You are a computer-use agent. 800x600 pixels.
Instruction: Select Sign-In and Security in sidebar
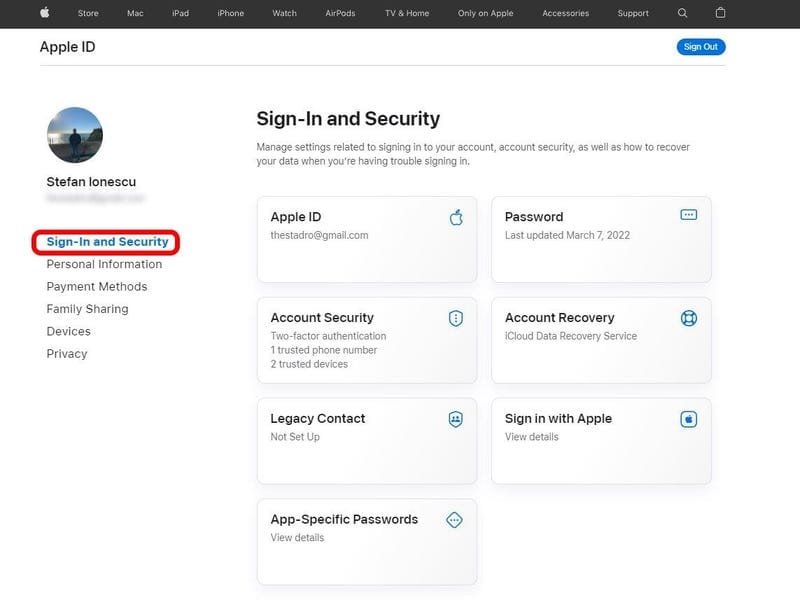pyautogui.click(x=107, y=242)
